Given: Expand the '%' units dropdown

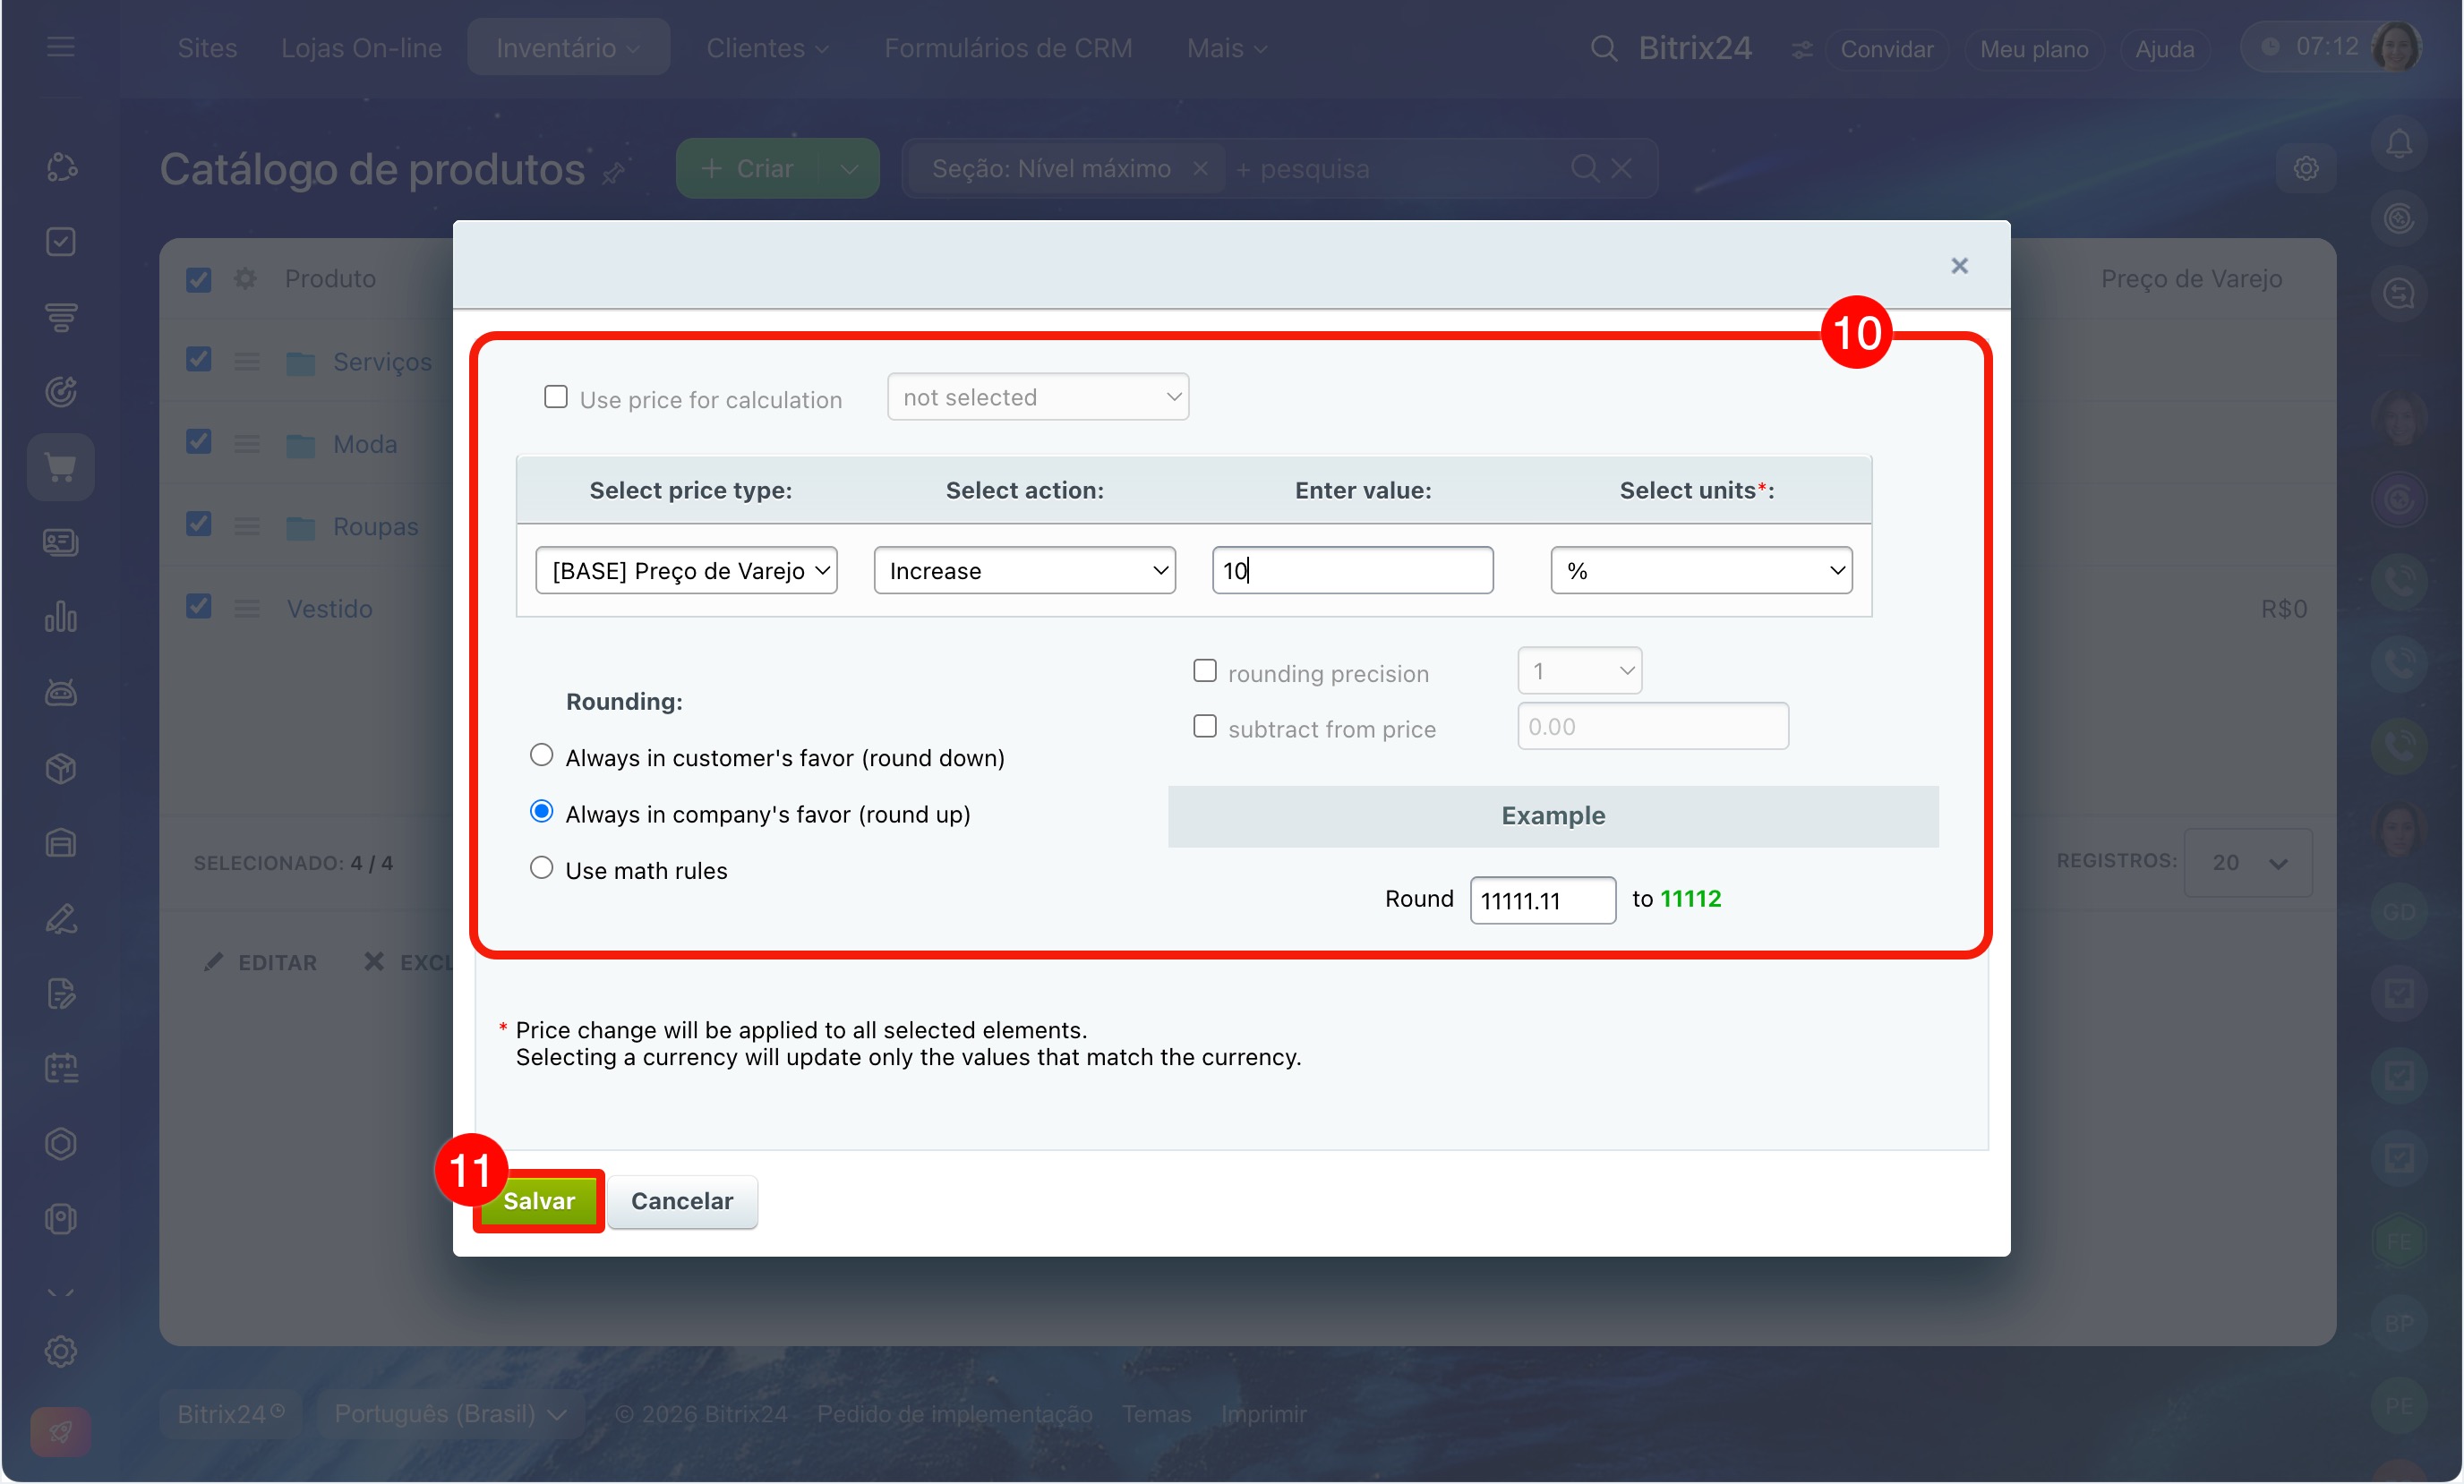Looking at the screenshot, I should [x=1701, y=570].
